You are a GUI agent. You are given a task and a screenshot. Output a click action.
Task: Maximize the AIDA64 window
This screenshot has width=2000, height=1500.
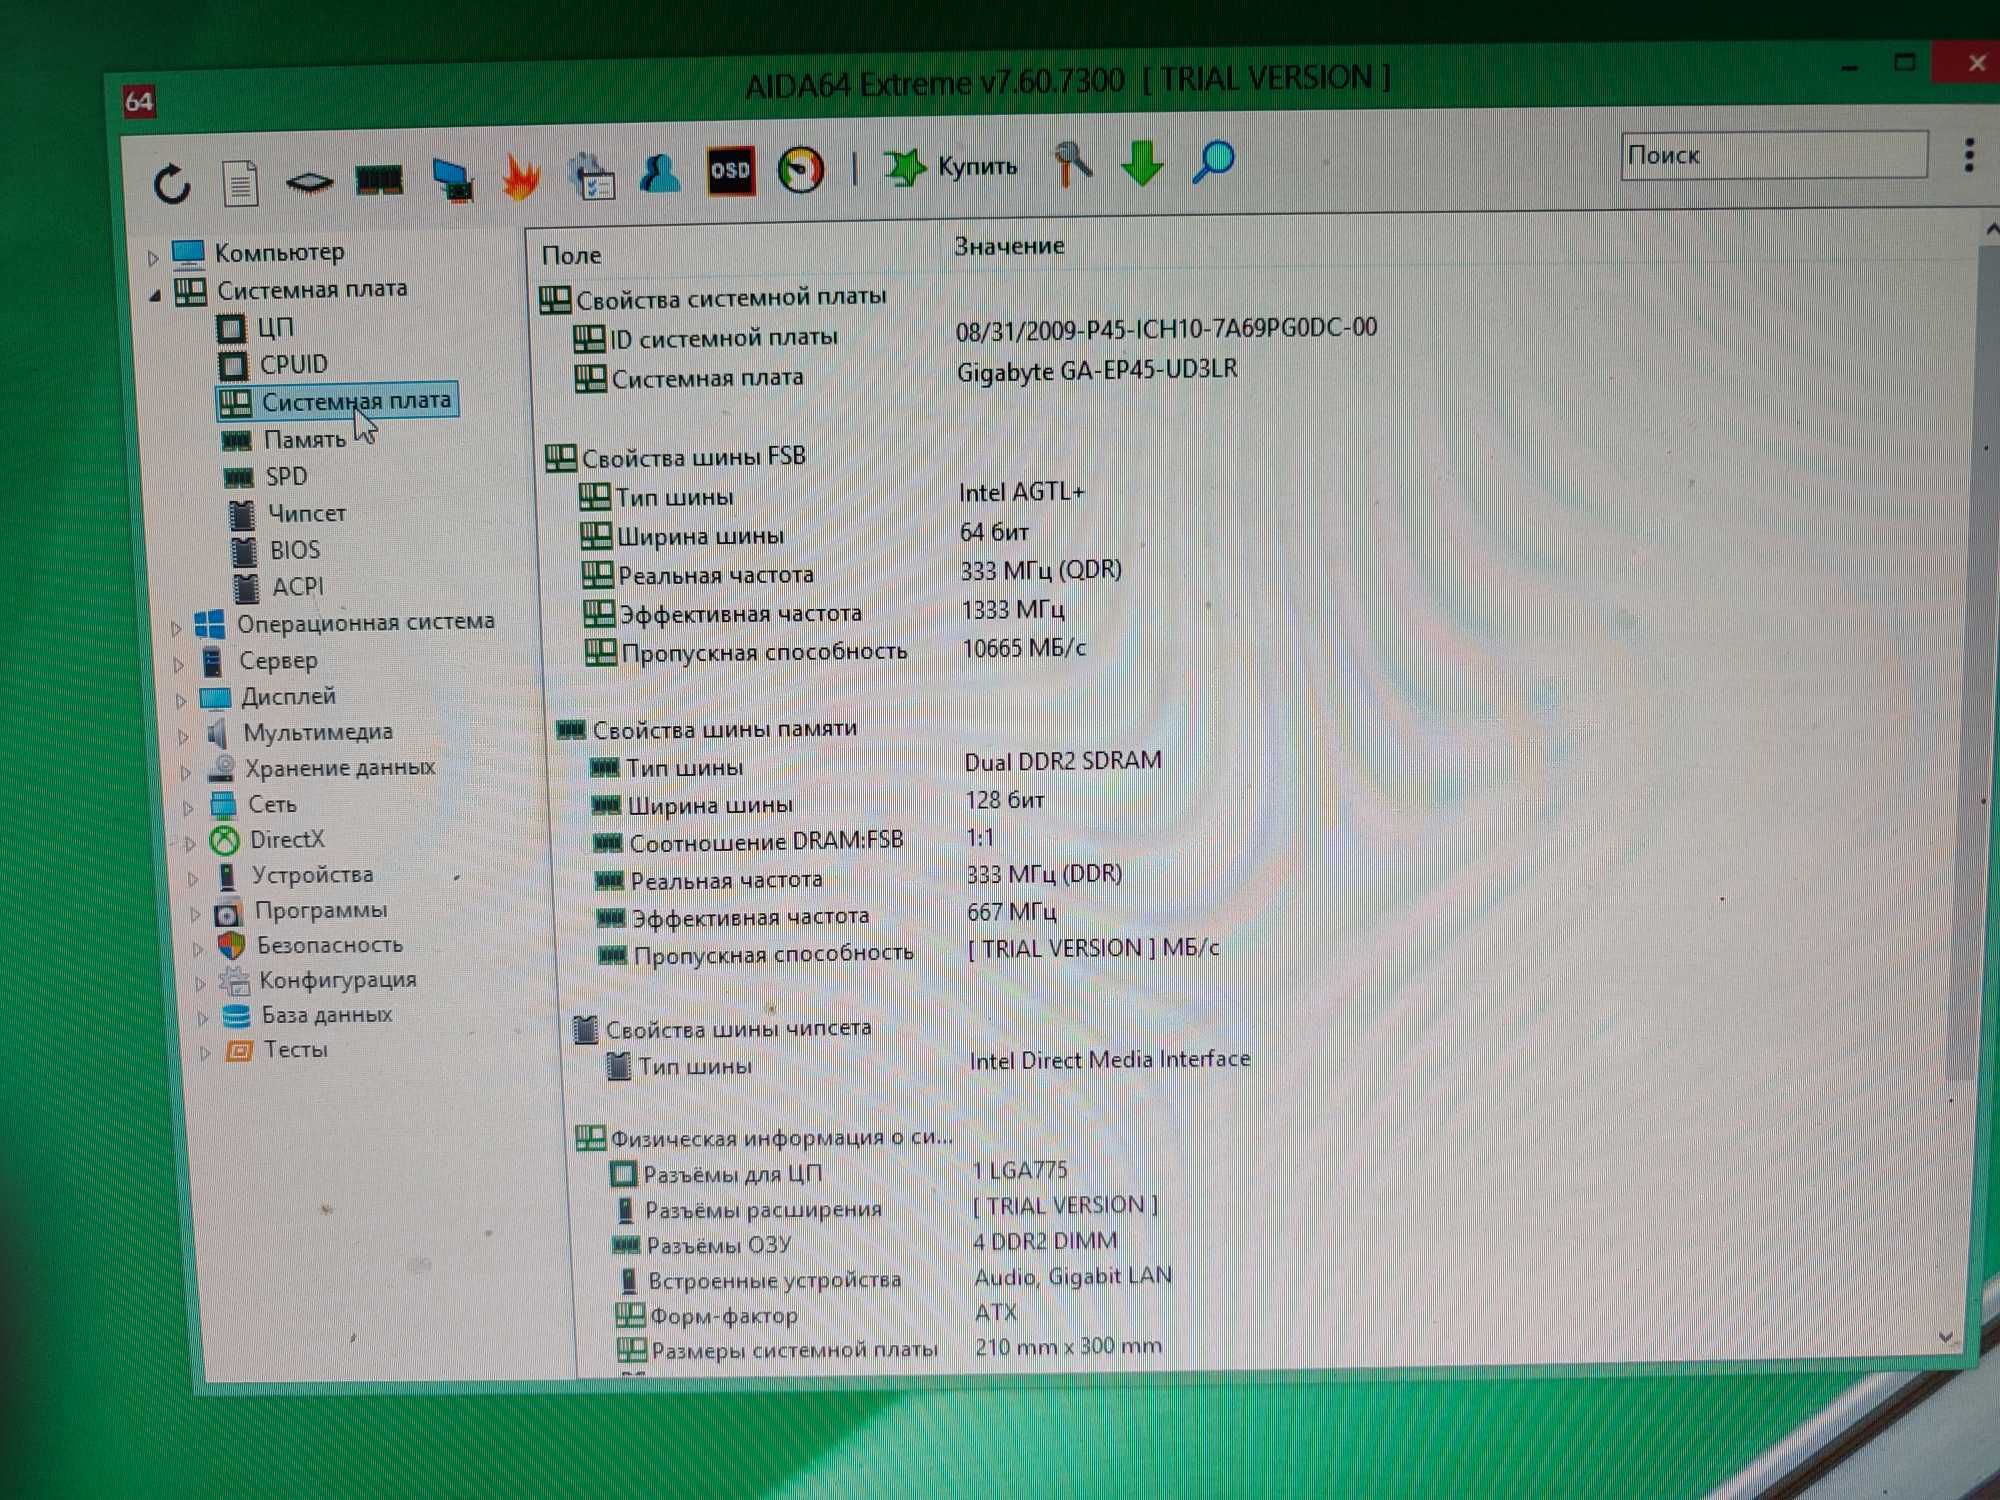pyautogui.click(x=1905, y=62)
